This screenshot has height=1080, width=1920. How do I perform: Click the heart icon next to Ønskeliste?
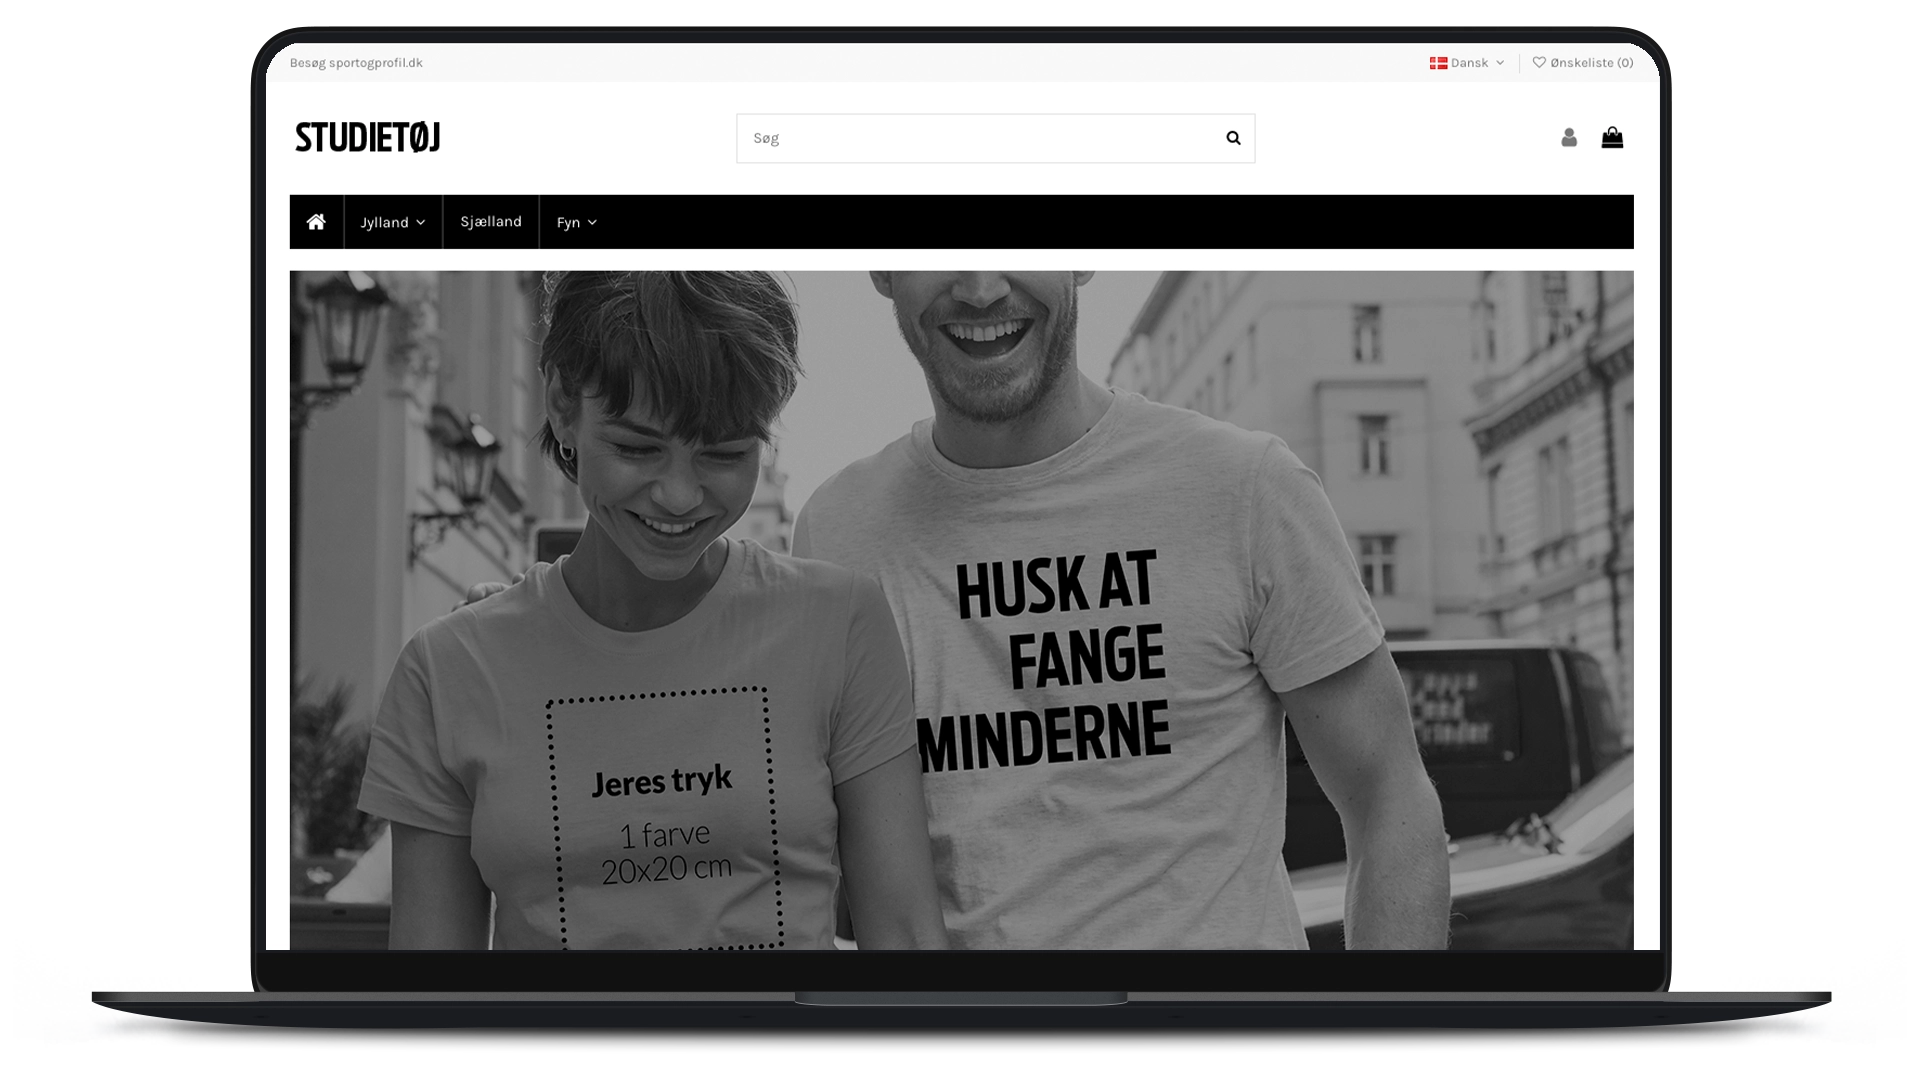point(1537,62)
